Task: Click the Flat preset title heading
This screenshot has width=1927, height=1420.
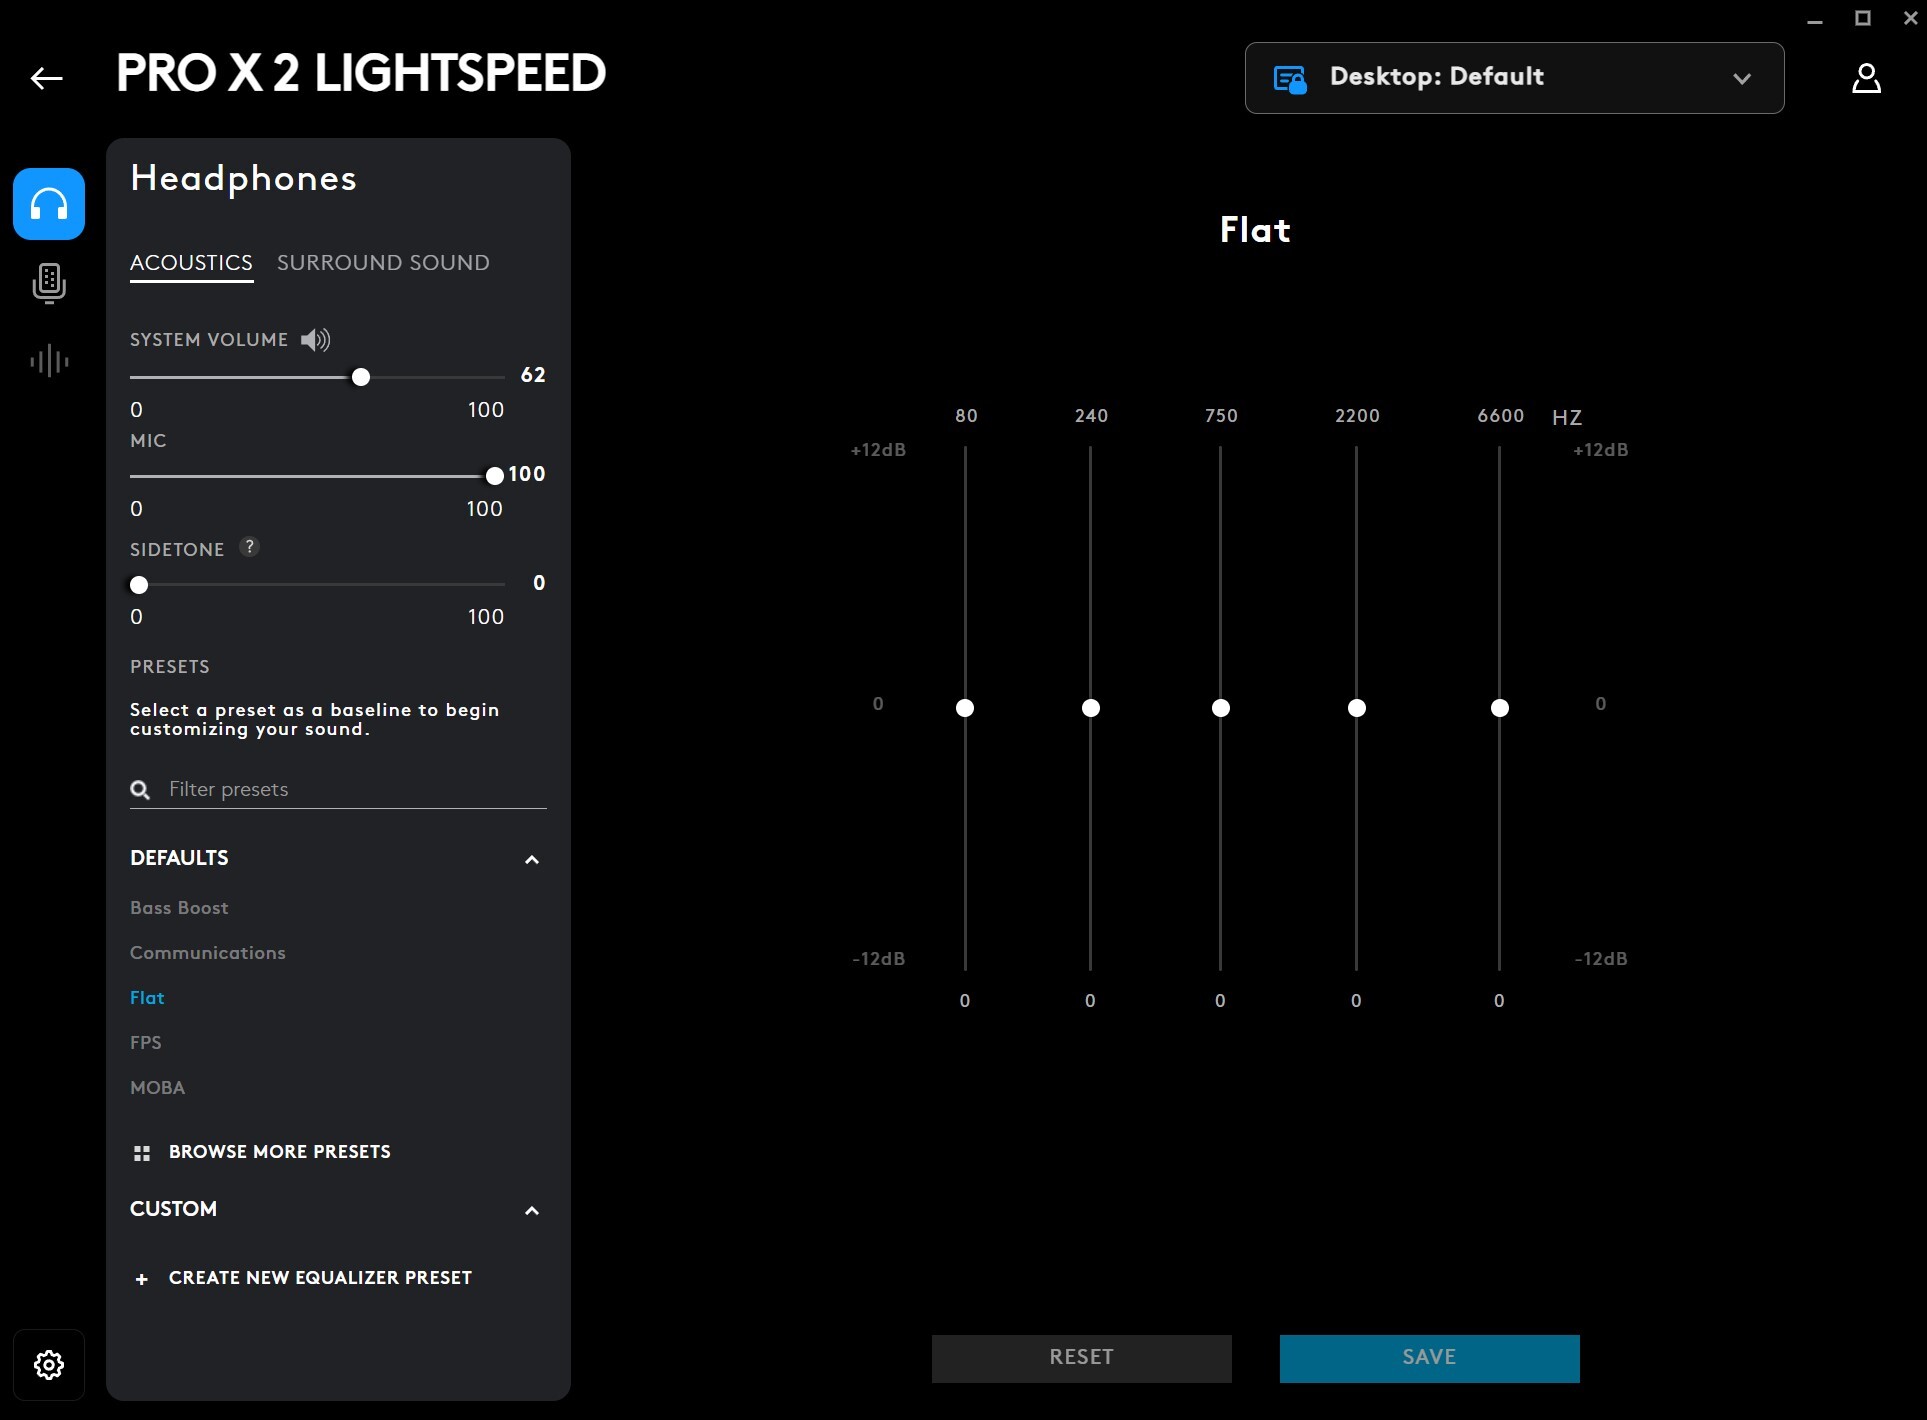Action: pos(1255,230)
